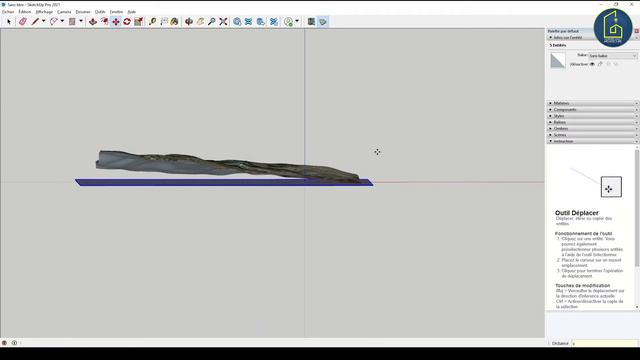
Task: Select the Rectangle shapes tool
Action: 72,22
